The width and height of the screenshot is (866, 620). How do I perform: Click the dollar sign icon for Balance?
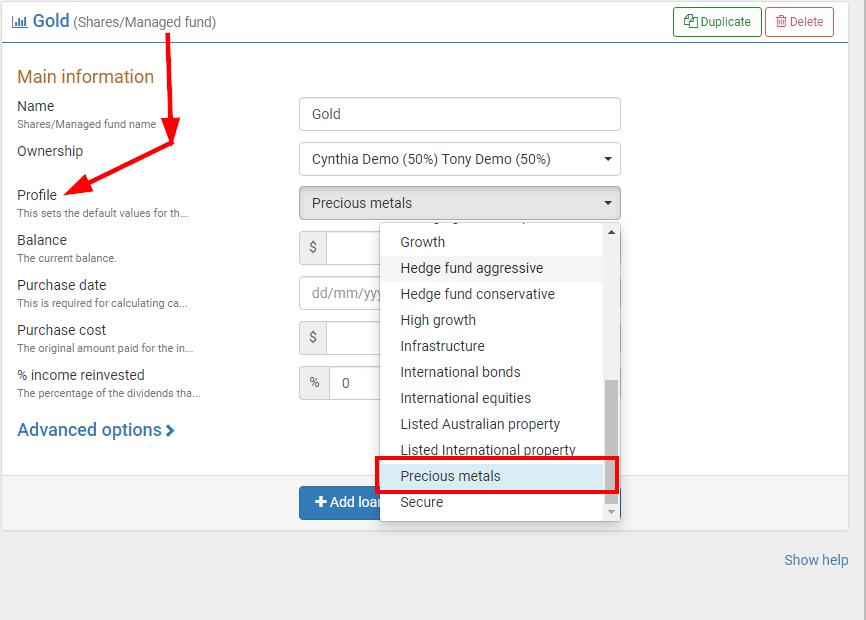pos(313,248)
